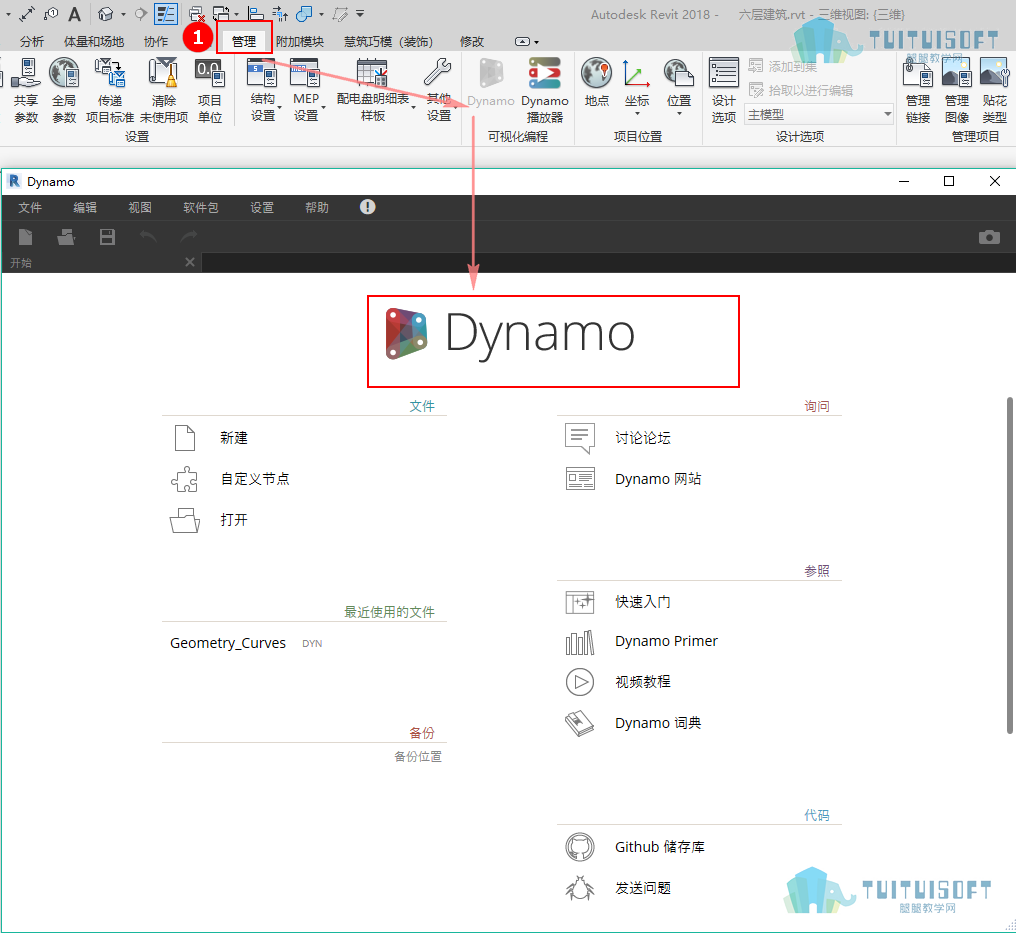The height and width of the screenshot is (933, 1016).
Task: Click the Github repository (储存库) icon
Action: pos(579,847)
